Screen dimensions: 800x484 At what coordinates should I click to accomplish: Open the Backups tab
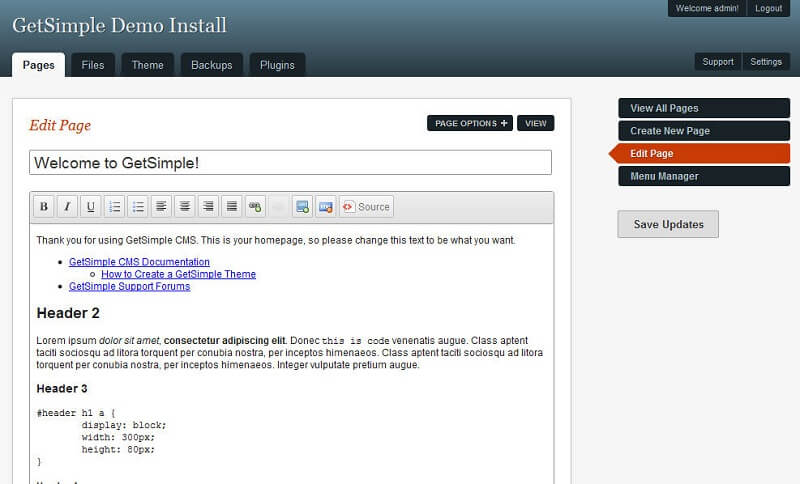[212, 65]
